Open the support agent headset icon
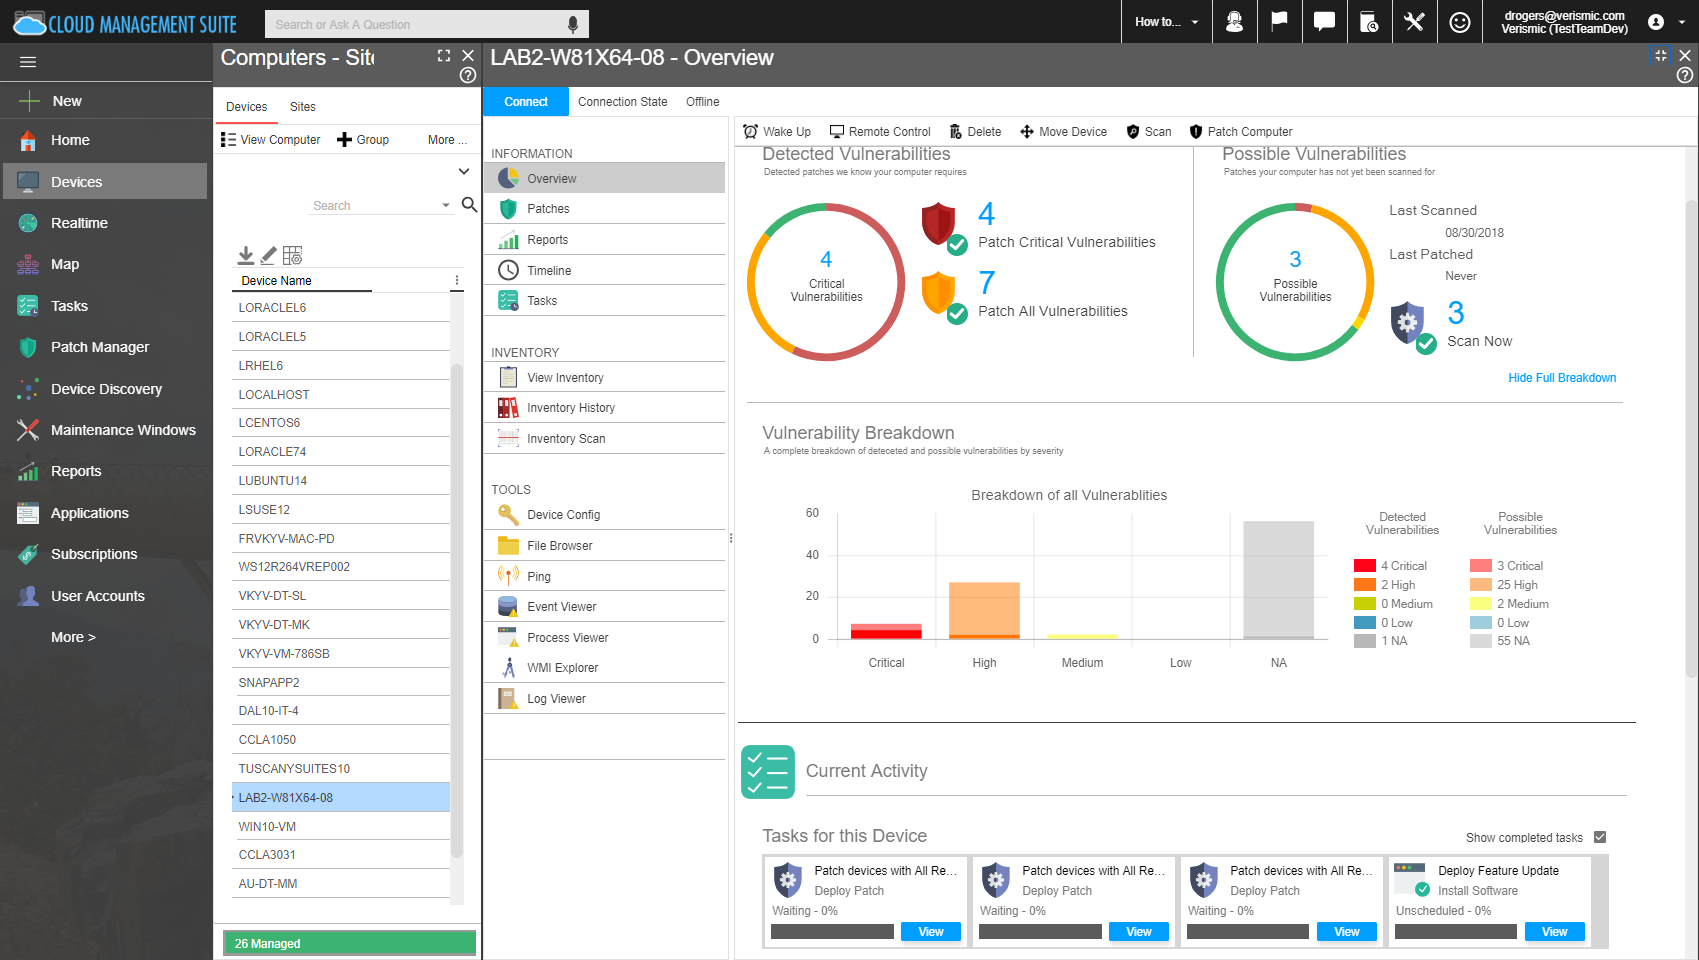 pyautogui.click(x=1234, y=22)
